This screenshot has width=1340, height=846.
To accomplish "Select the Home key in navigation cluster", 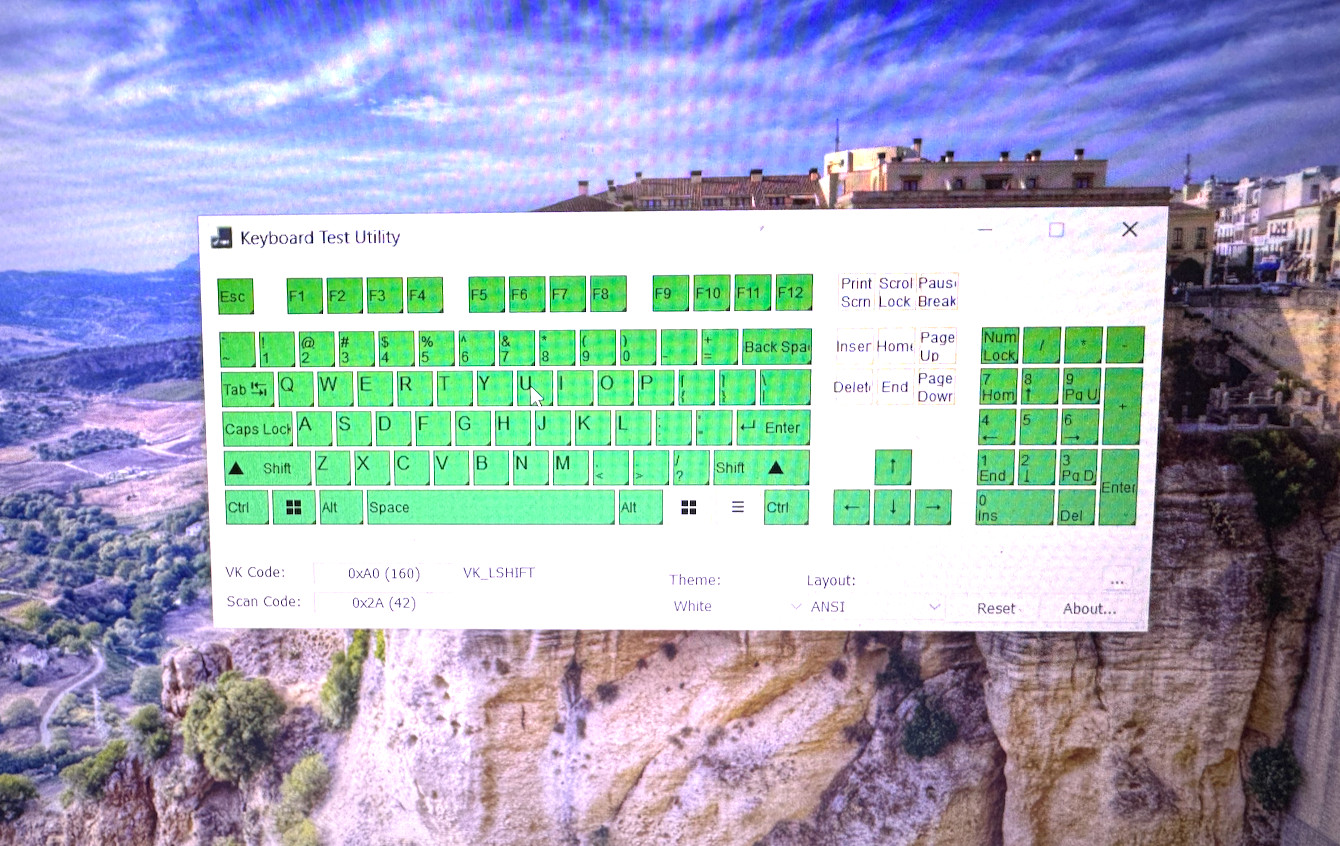I will tap(895, 346).
